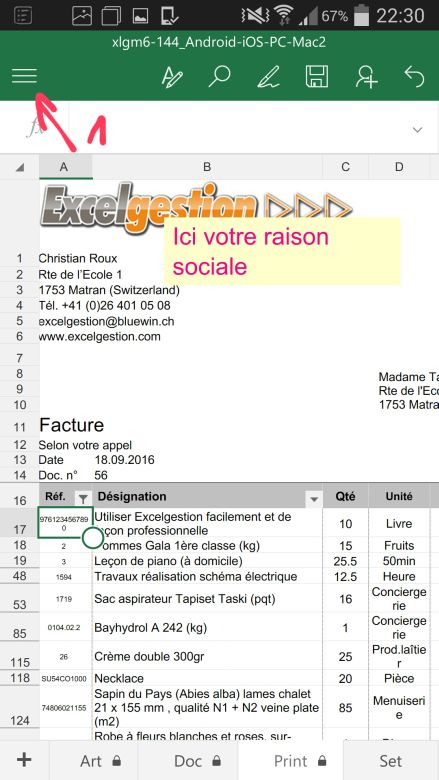
Task: Open the Réf. column filter button
Action: click(x=83, y=497)
